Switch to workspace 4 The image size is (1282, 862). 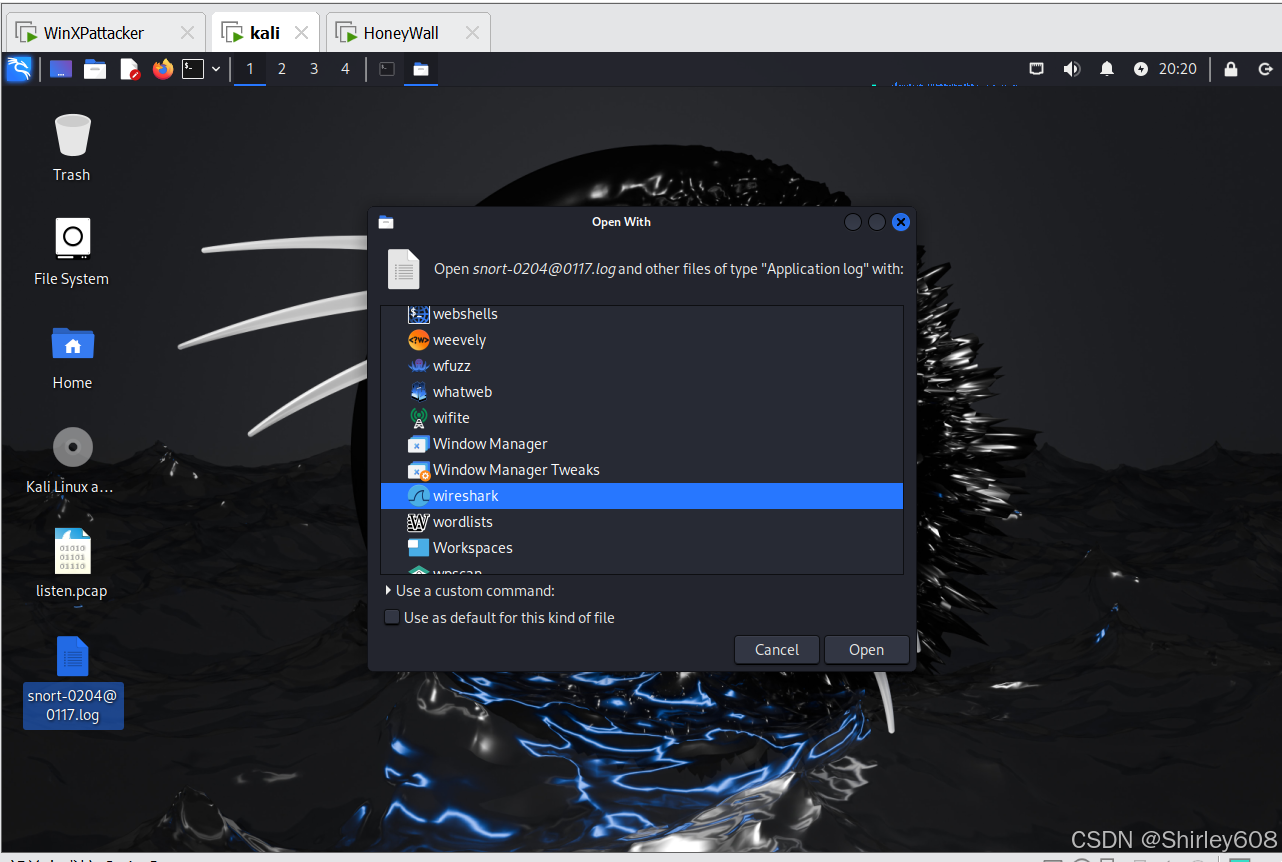346,69
